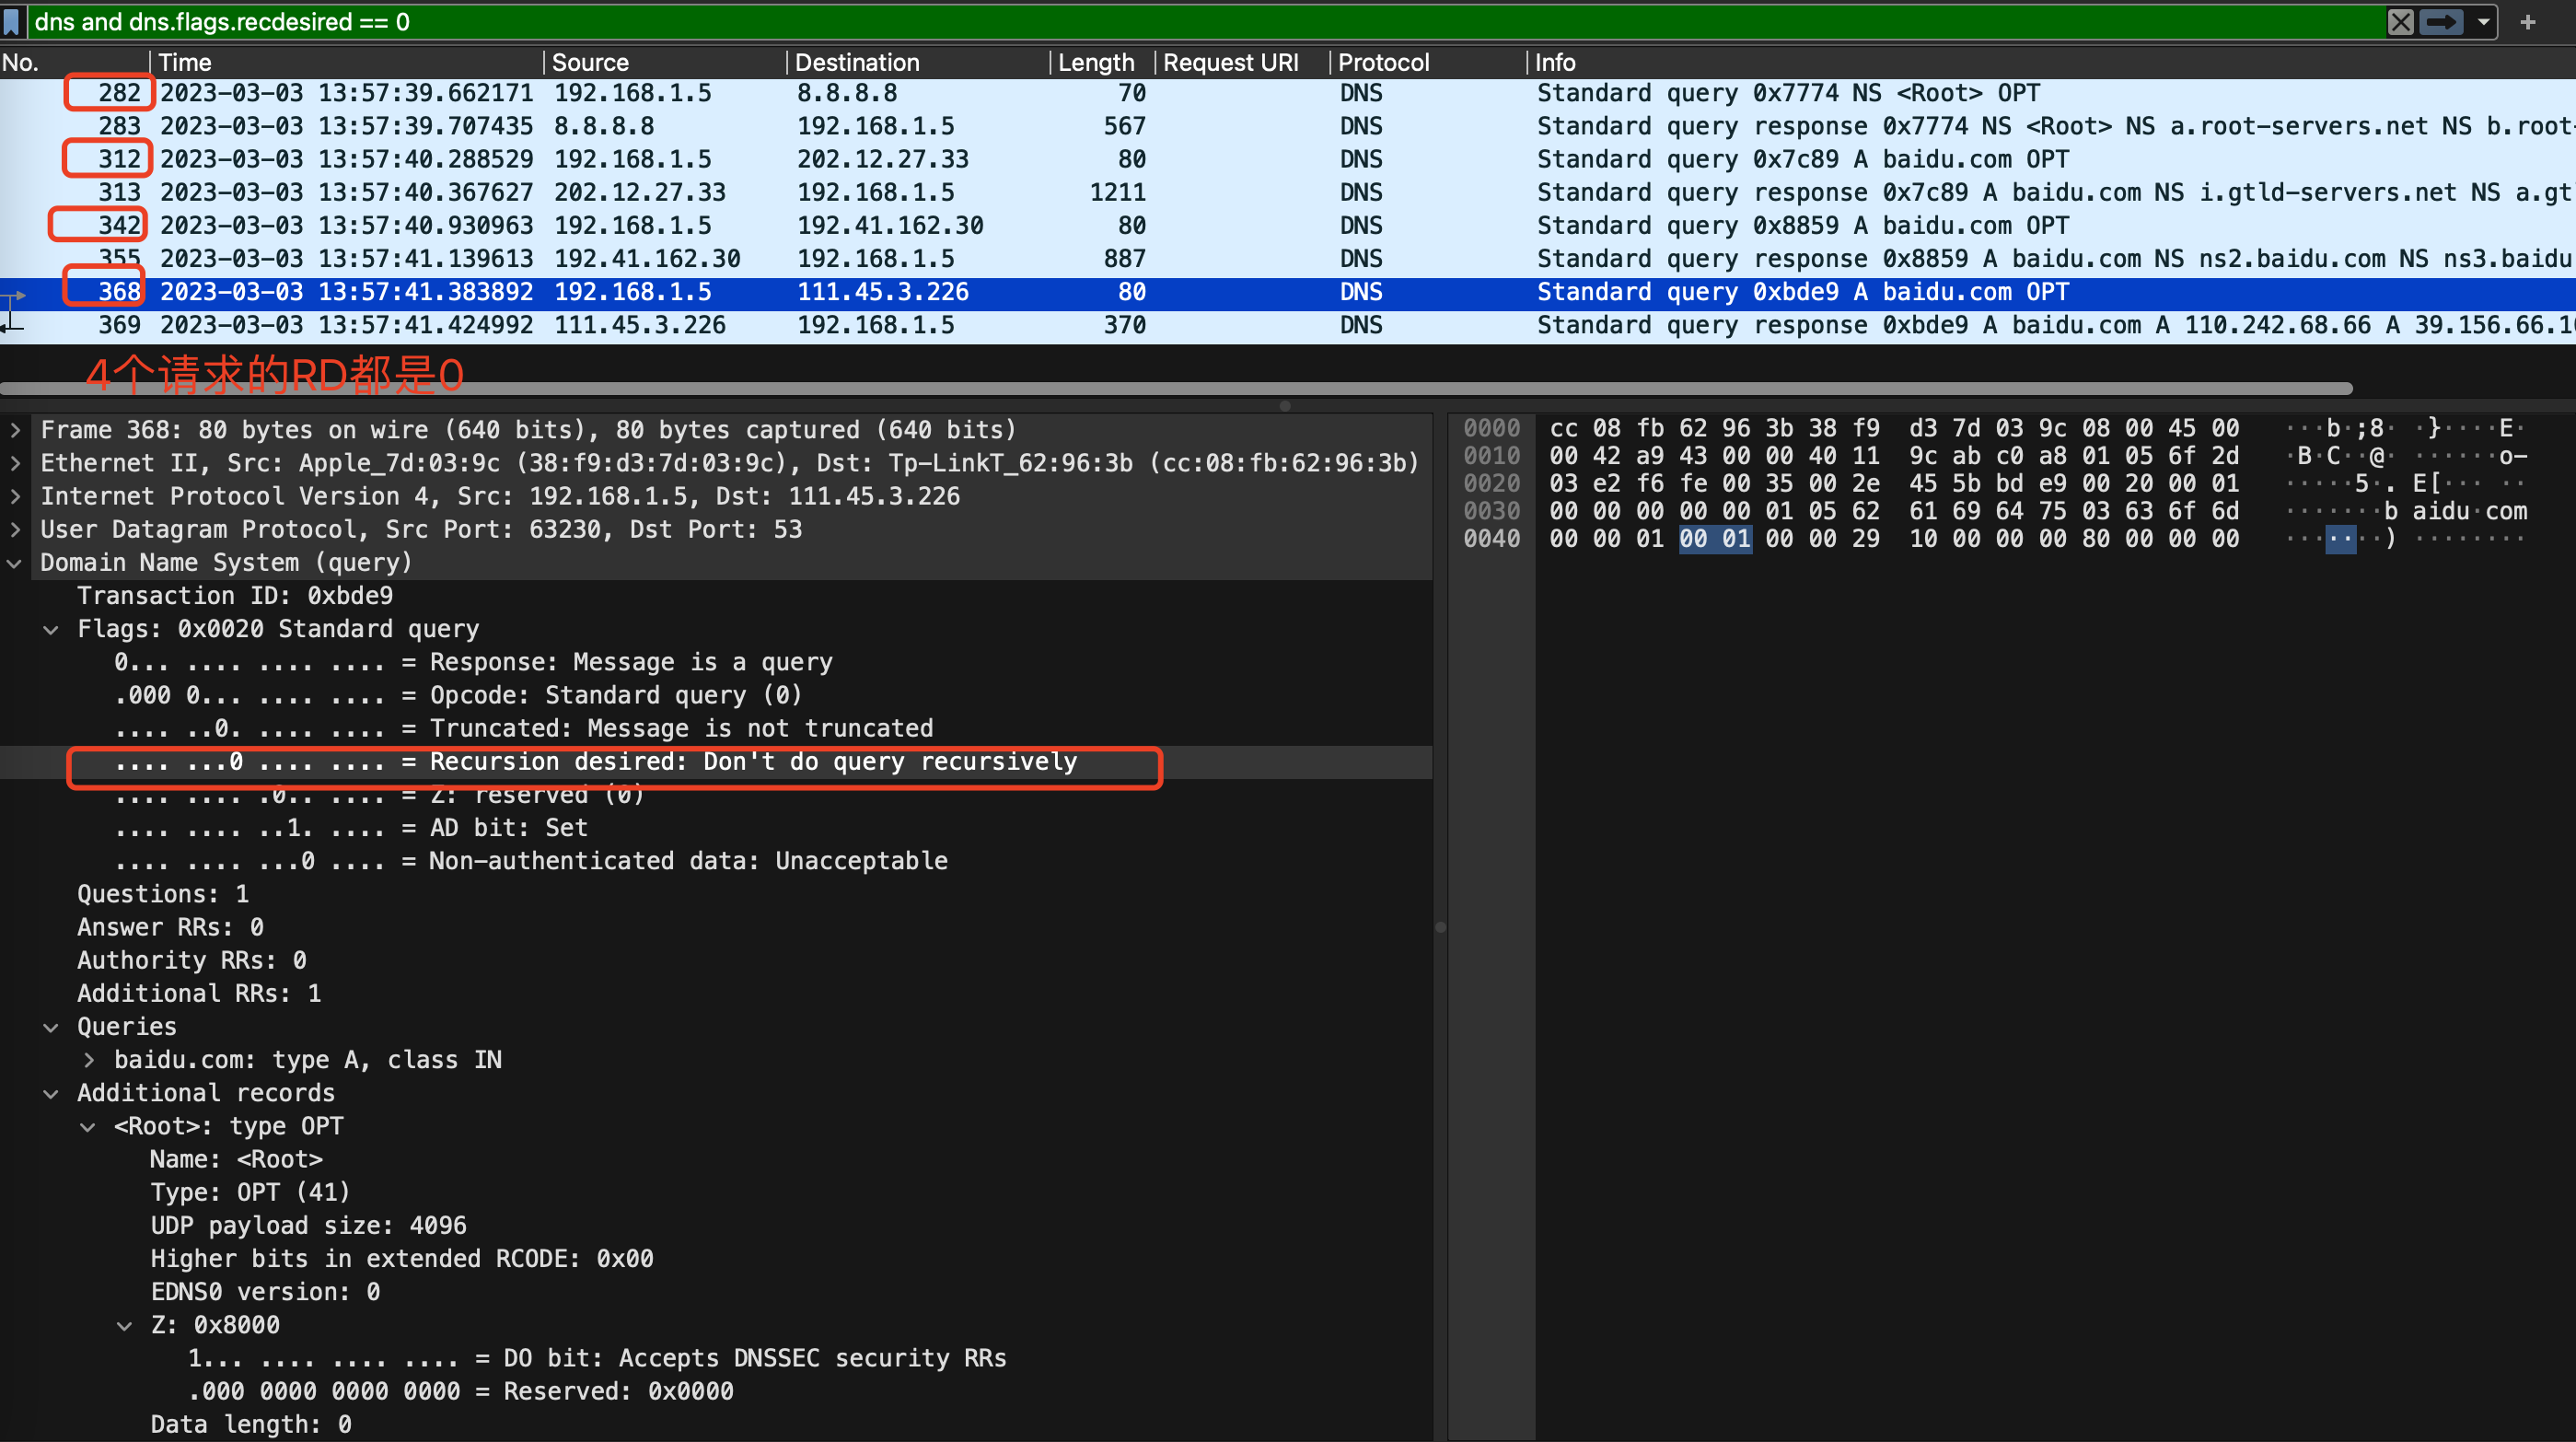
Task: Select the Name: <Root> field
Action: (x=236, y=1159)
